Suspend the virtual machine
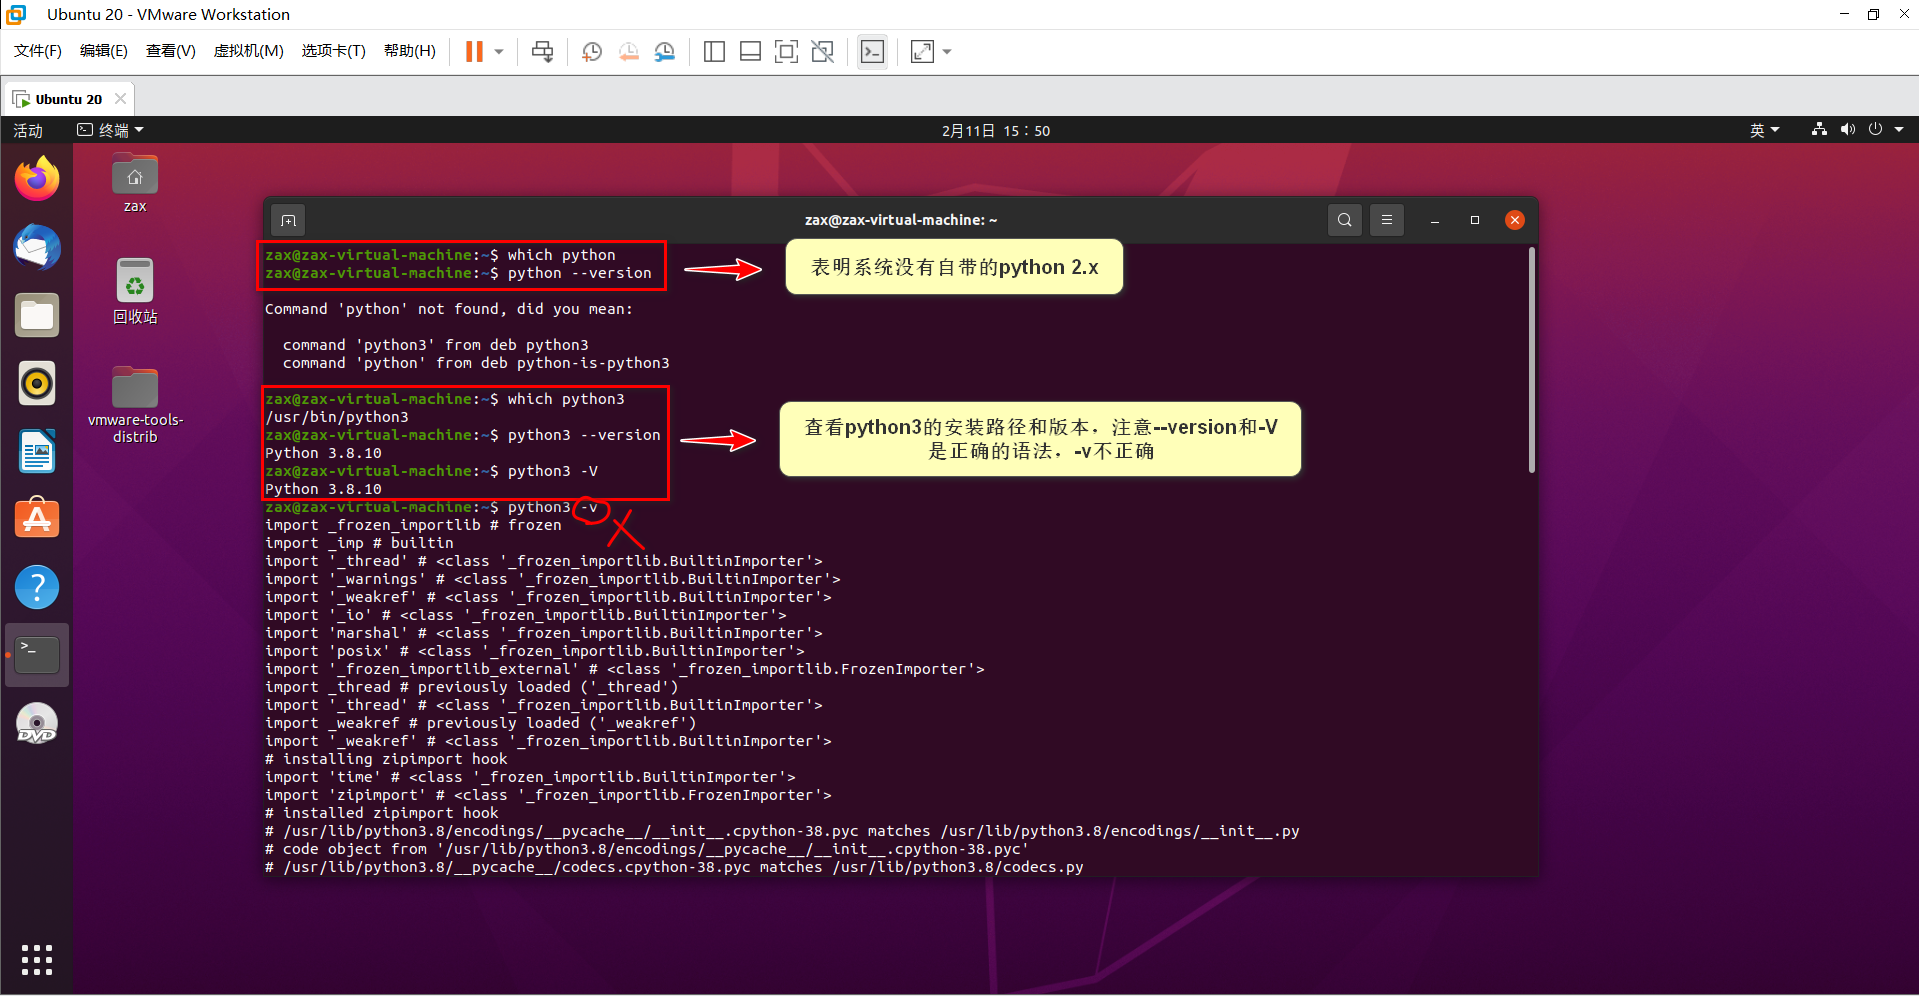1919x996 pixels. [473, 51]
